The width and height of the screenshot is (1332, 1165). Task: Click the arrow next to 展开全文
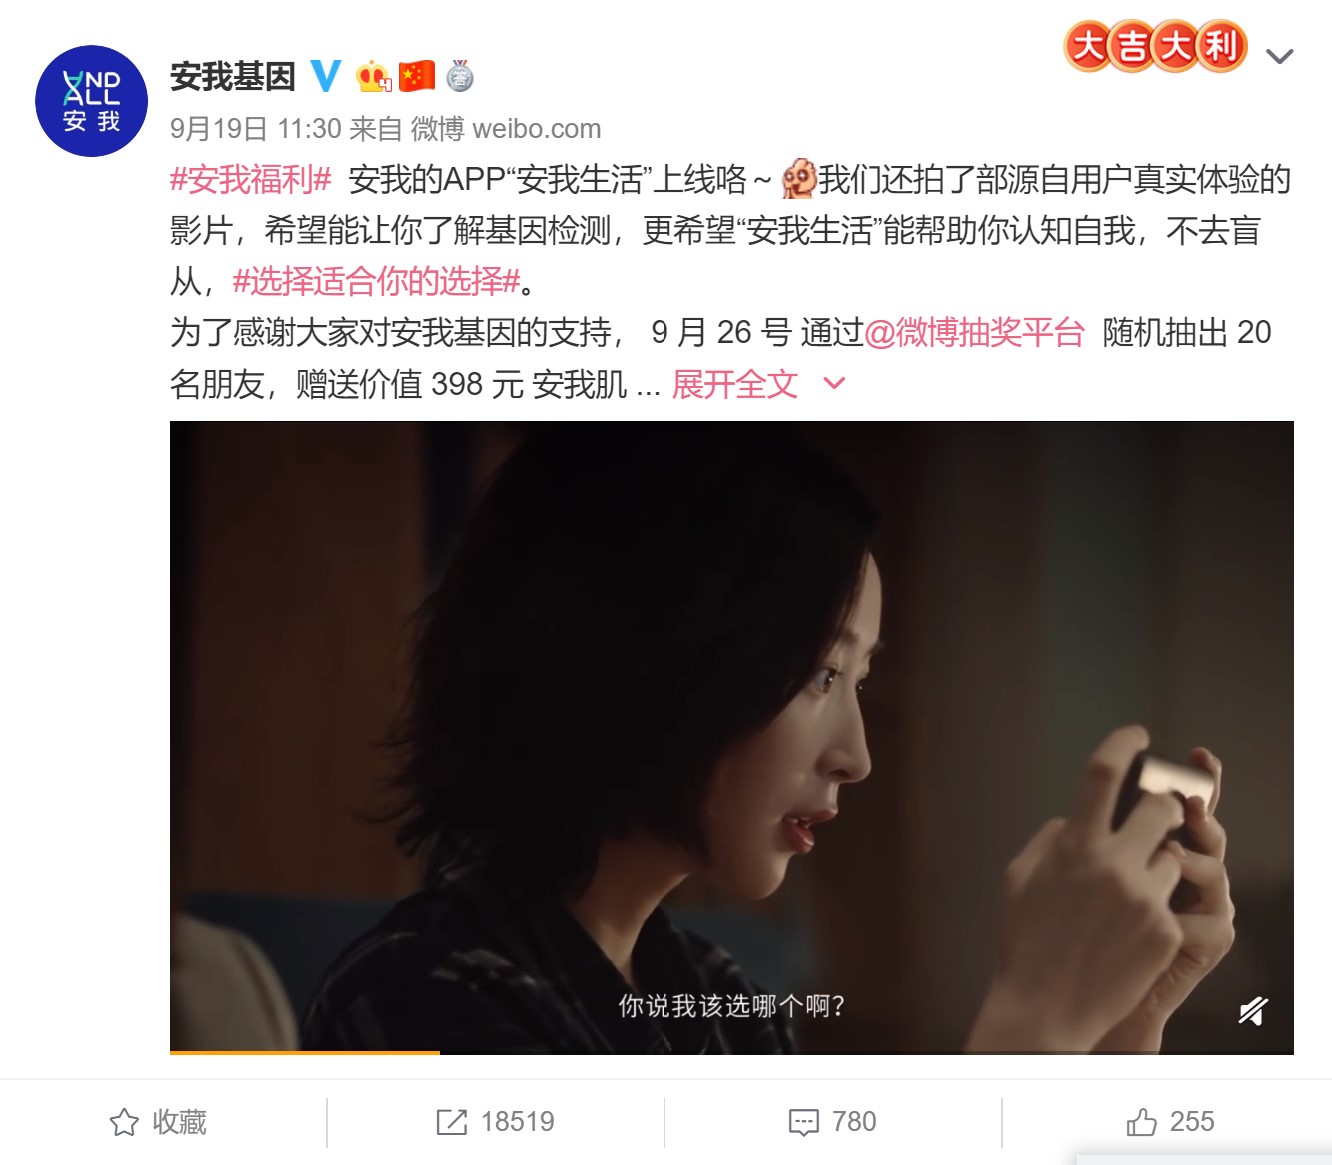pos(834,383)
